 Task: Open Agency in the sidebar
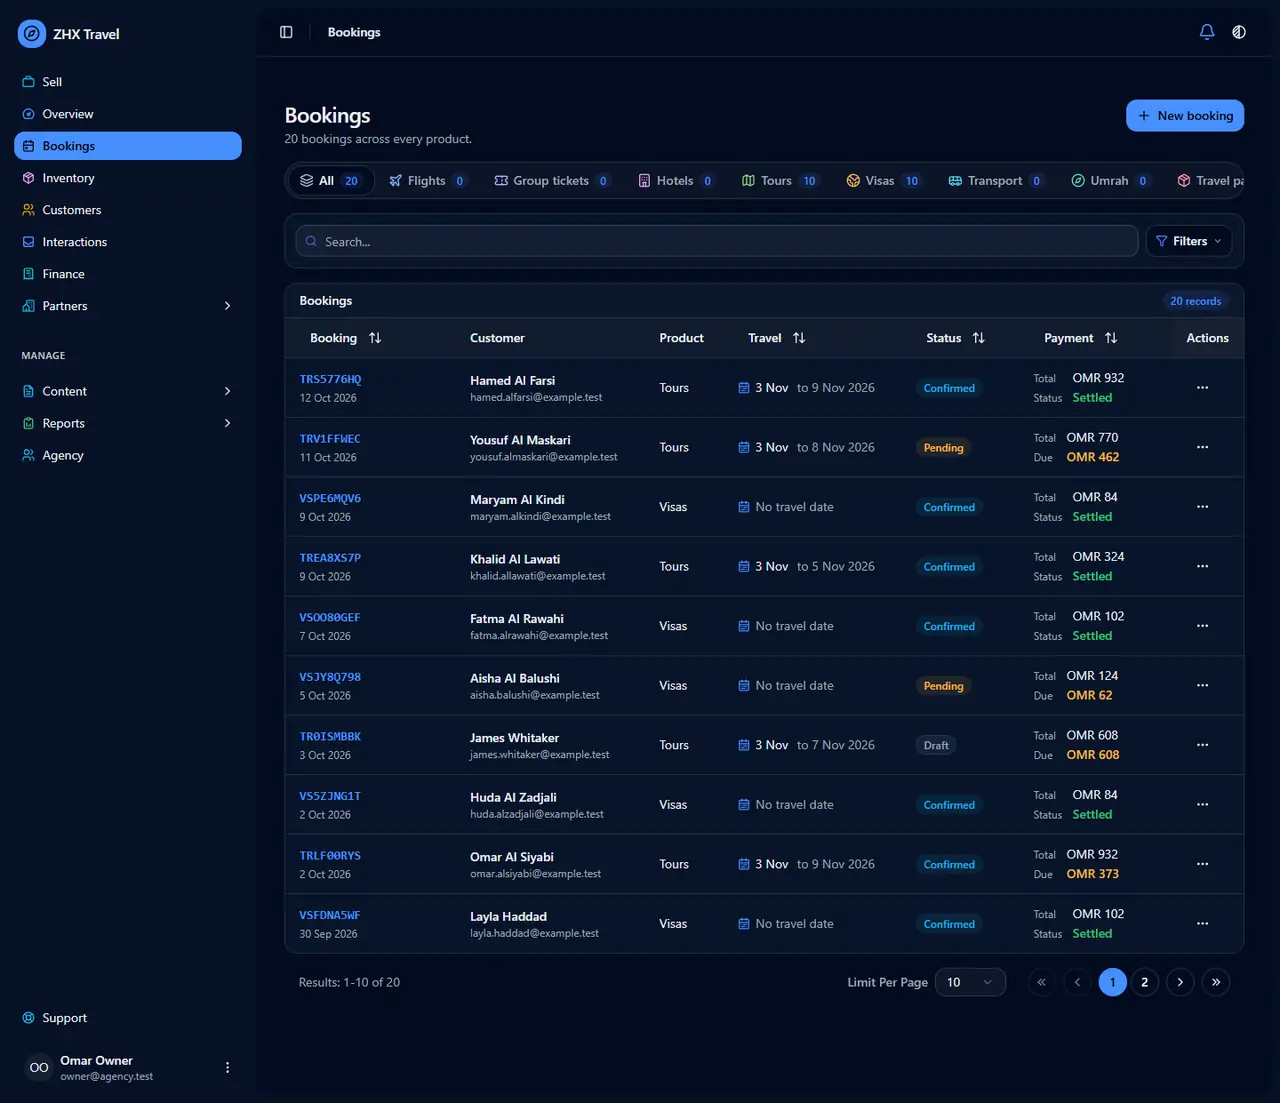point(128,455)
